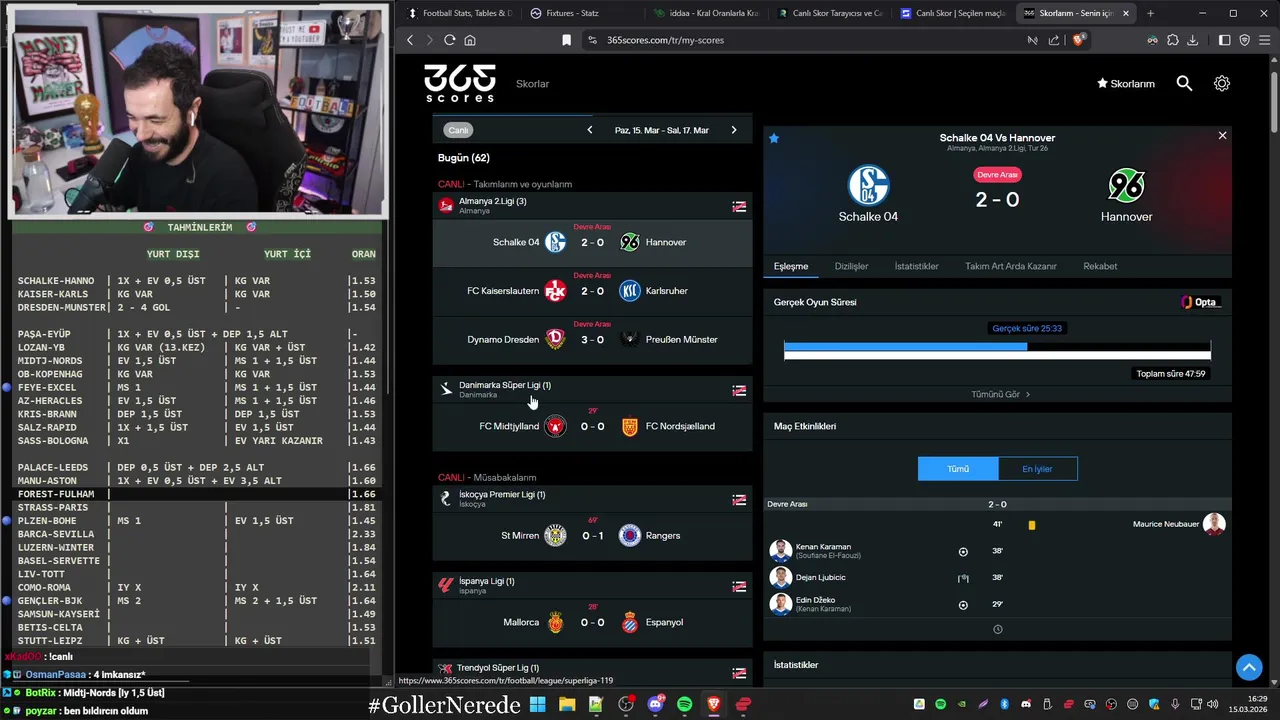Click the 365scores logo
The height and width of the screenshot is (720, 1280).
click(460, 83)
